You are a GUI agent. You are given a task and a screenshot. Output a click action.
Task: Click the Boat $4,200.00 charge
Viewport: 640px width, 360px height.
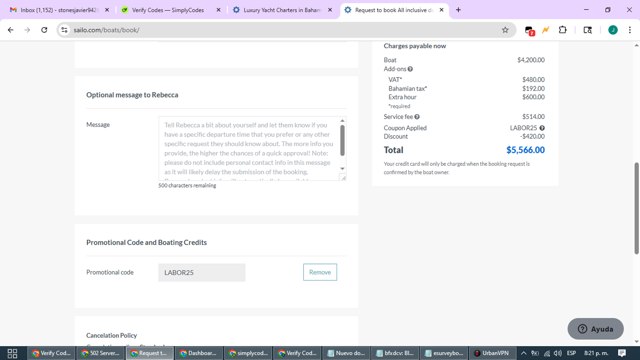[531, 60]
